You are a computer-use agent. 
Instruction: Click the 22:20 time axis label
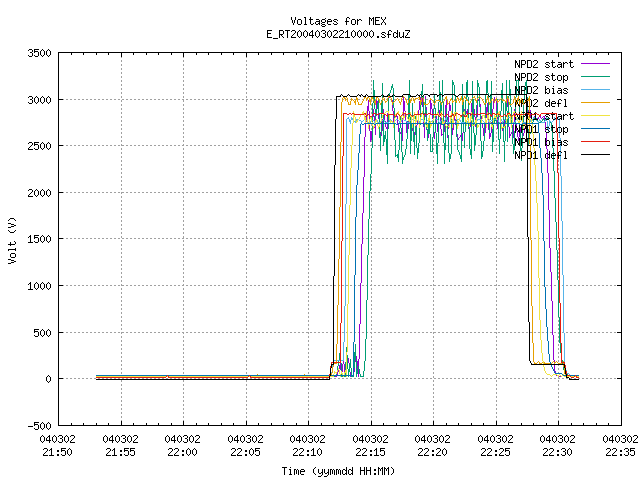pyautogui.click(x=432, y=452)
